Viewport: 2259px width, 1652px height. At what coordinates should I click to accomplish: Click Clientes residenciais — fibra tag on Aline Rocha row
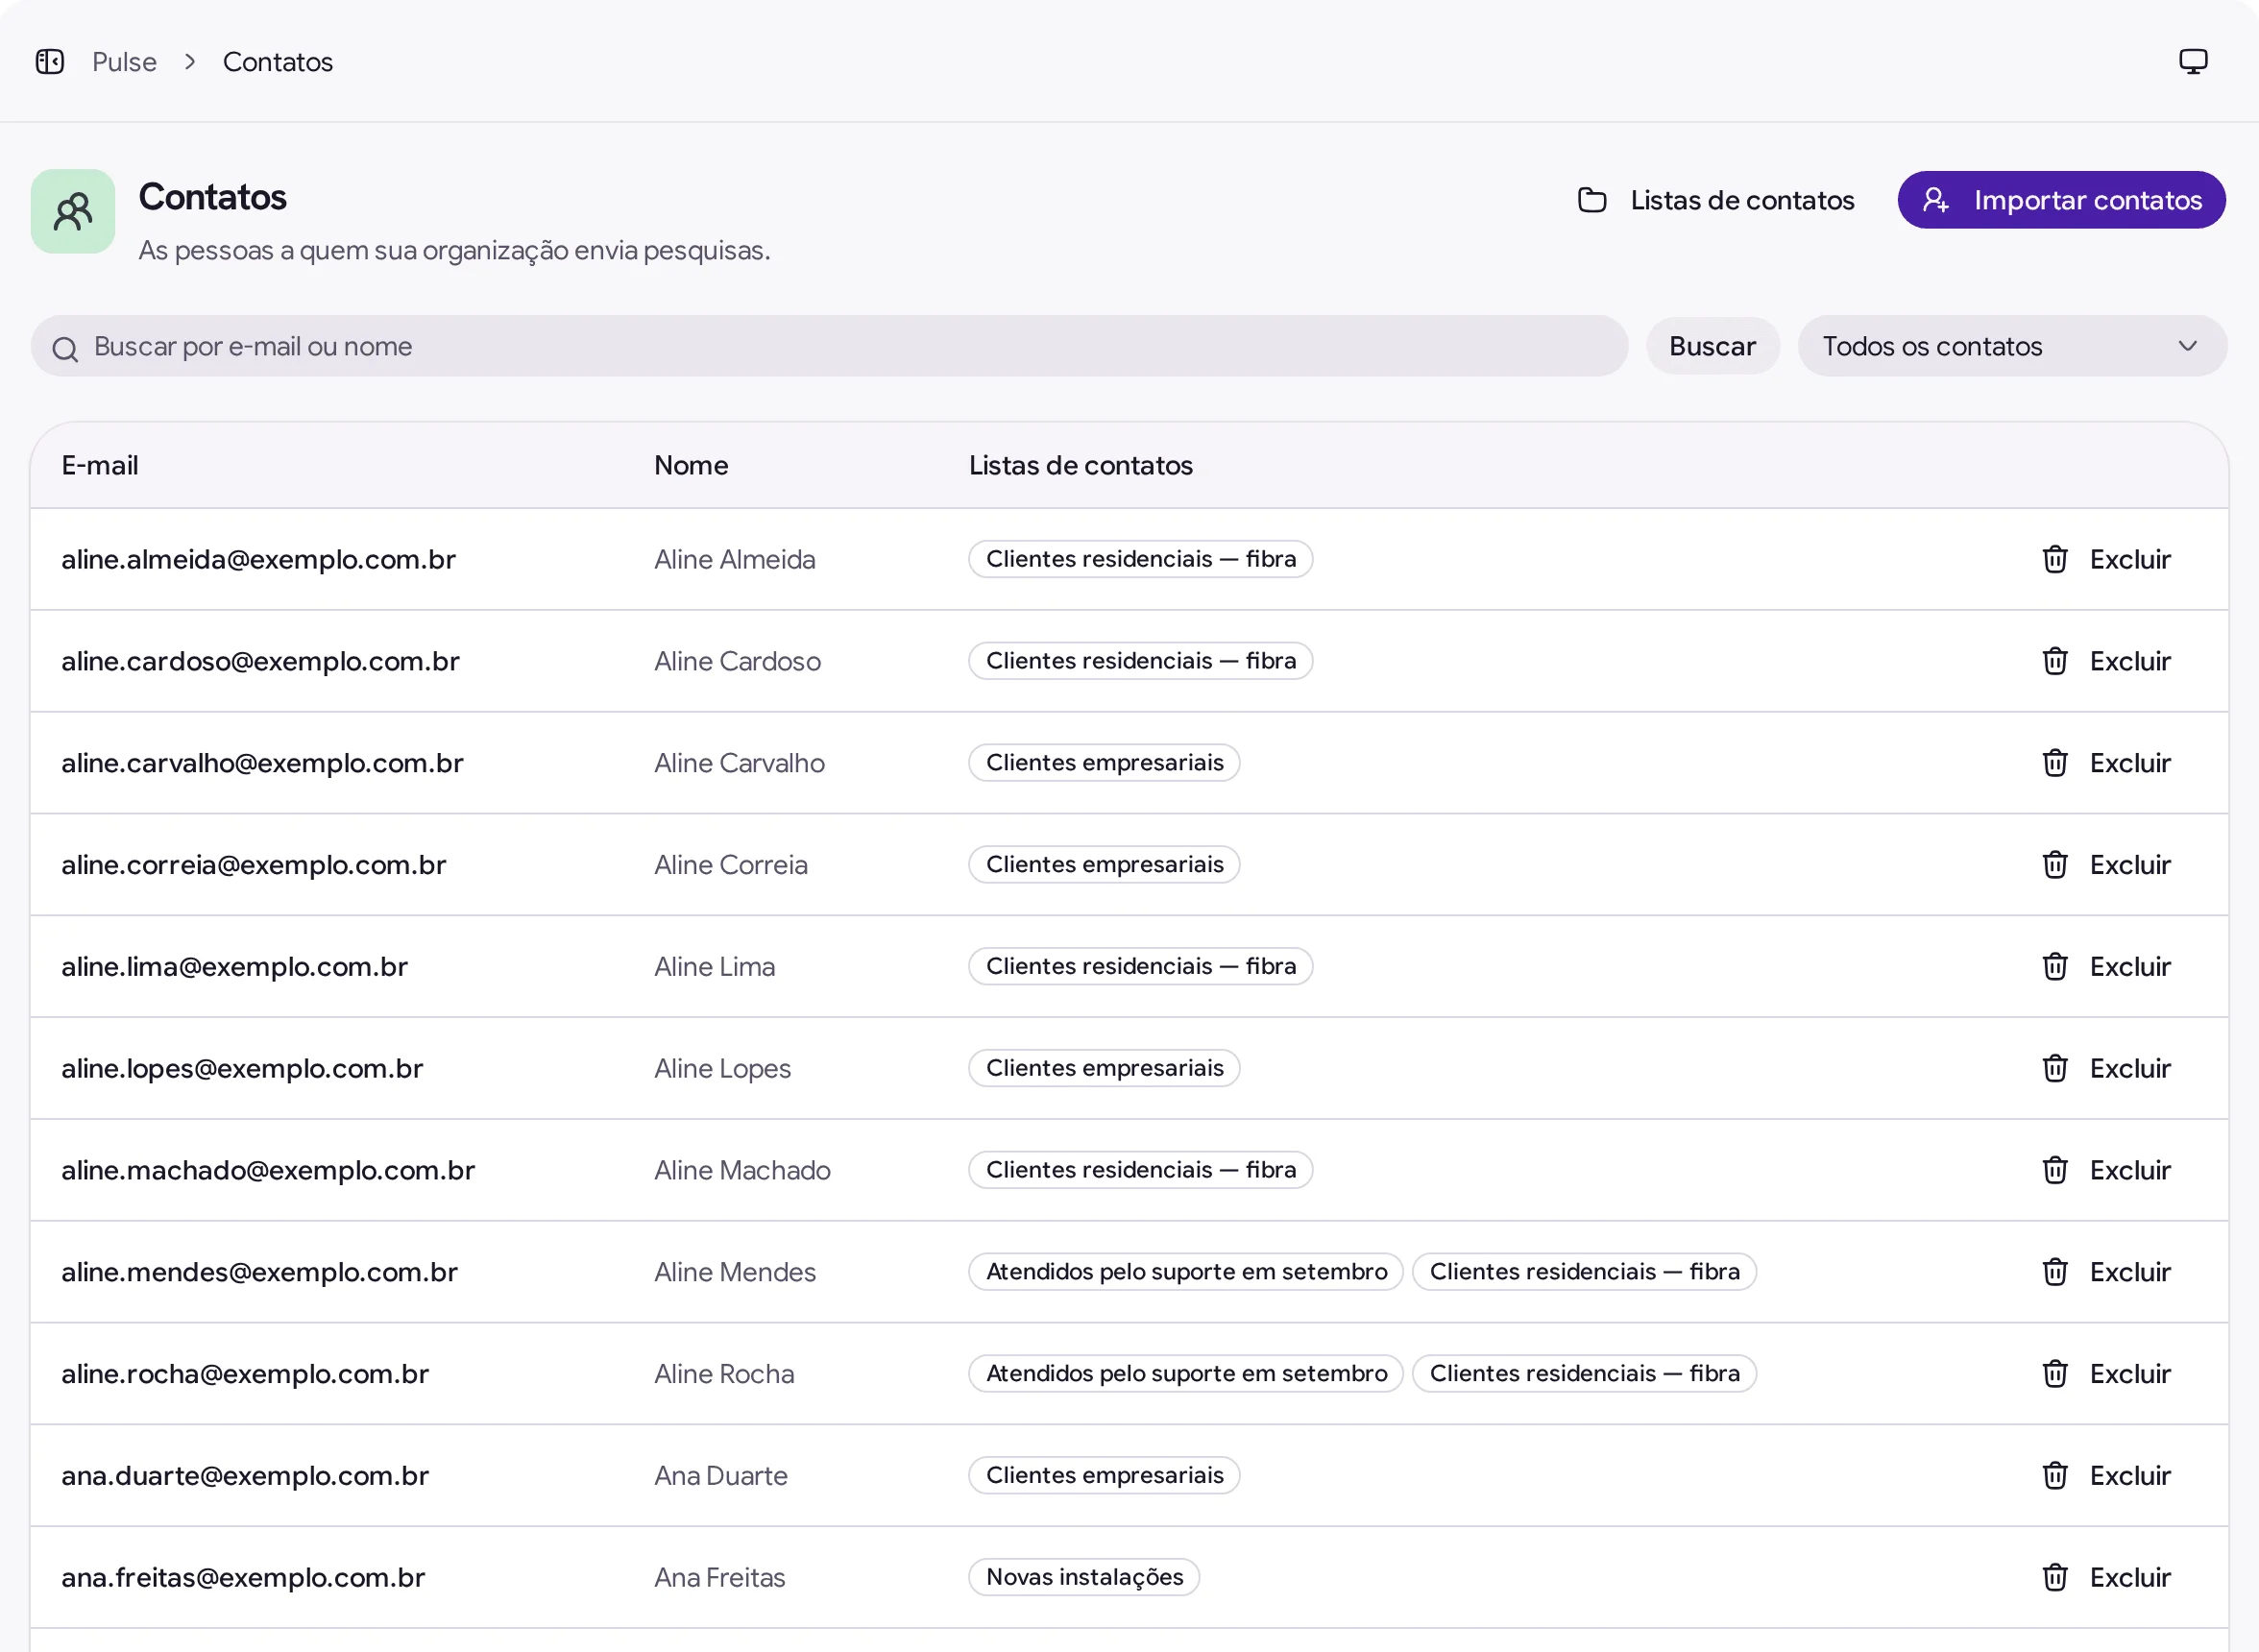[x=1584, y=1374]
